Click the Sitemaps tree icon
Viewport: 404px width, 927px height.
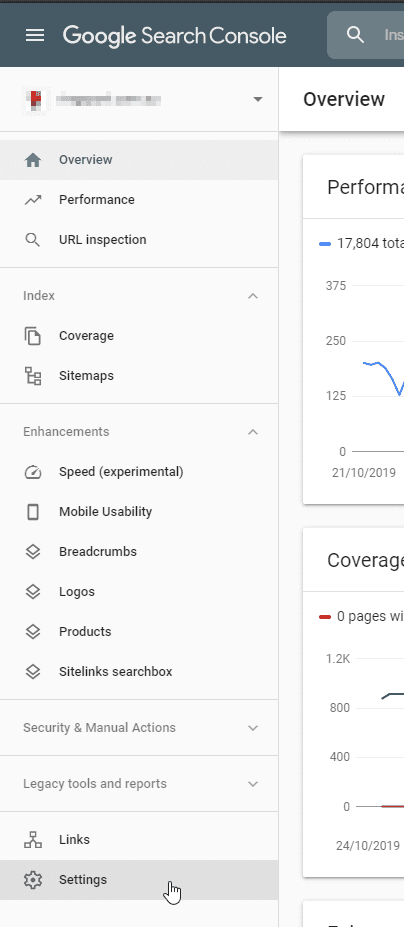pos(33,376)
